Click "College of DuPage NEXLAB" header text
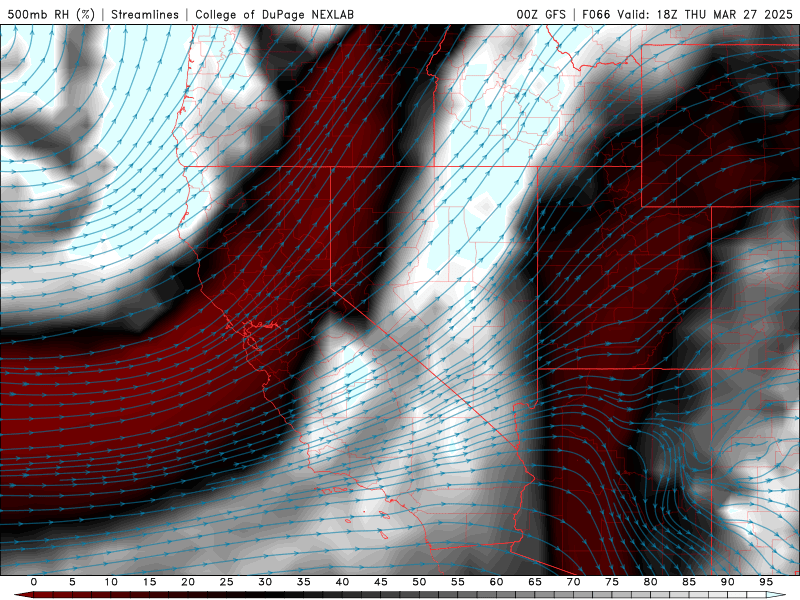The height and width of the screenshot is (600, 800). click(x=274, y=14)
